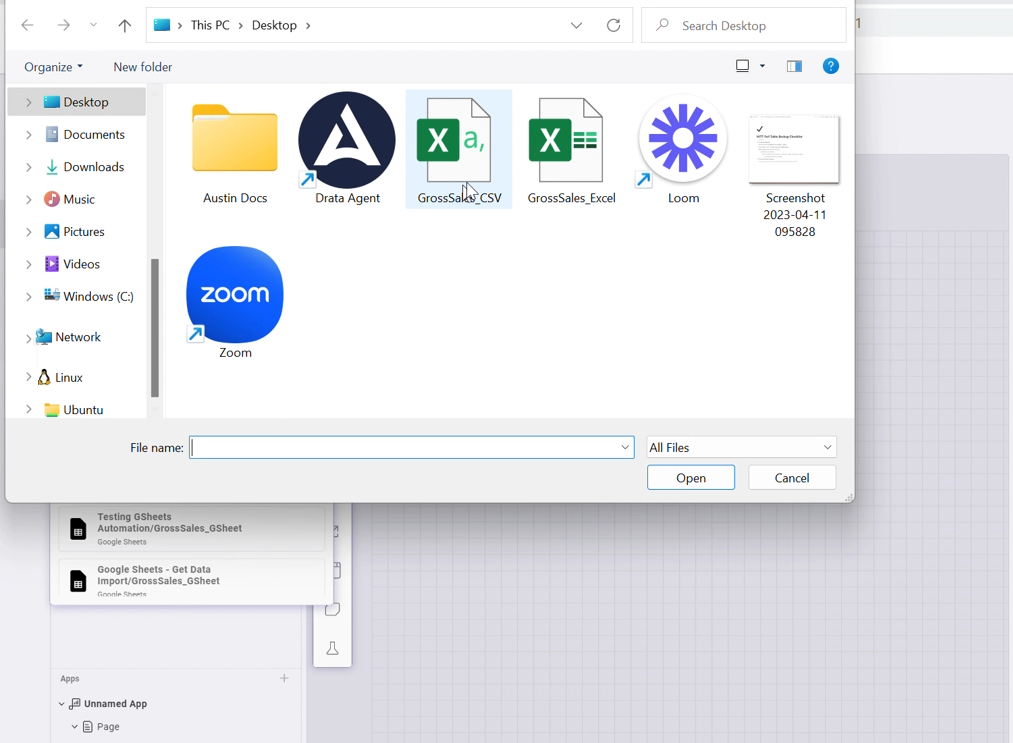The image size is (1013, 743).
Task: Click the rounded shape icon in toolbar
Action: coord(332,609)
